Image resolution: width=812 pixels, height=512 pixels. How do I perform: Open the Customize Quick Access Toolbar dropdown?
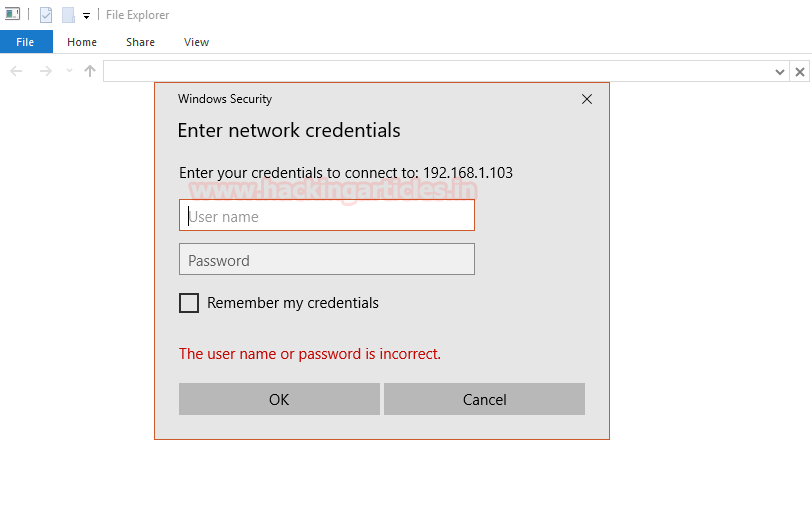coord(86,16)
